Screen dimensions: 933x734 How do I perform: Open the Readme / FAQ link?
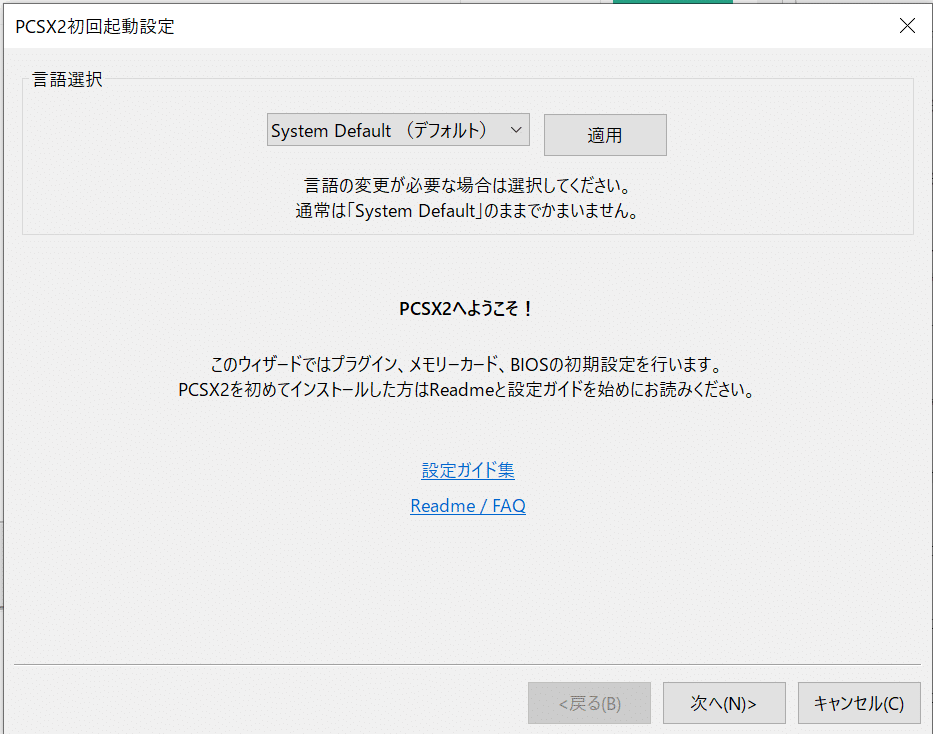pyautogui.click(x=468, y=506)
